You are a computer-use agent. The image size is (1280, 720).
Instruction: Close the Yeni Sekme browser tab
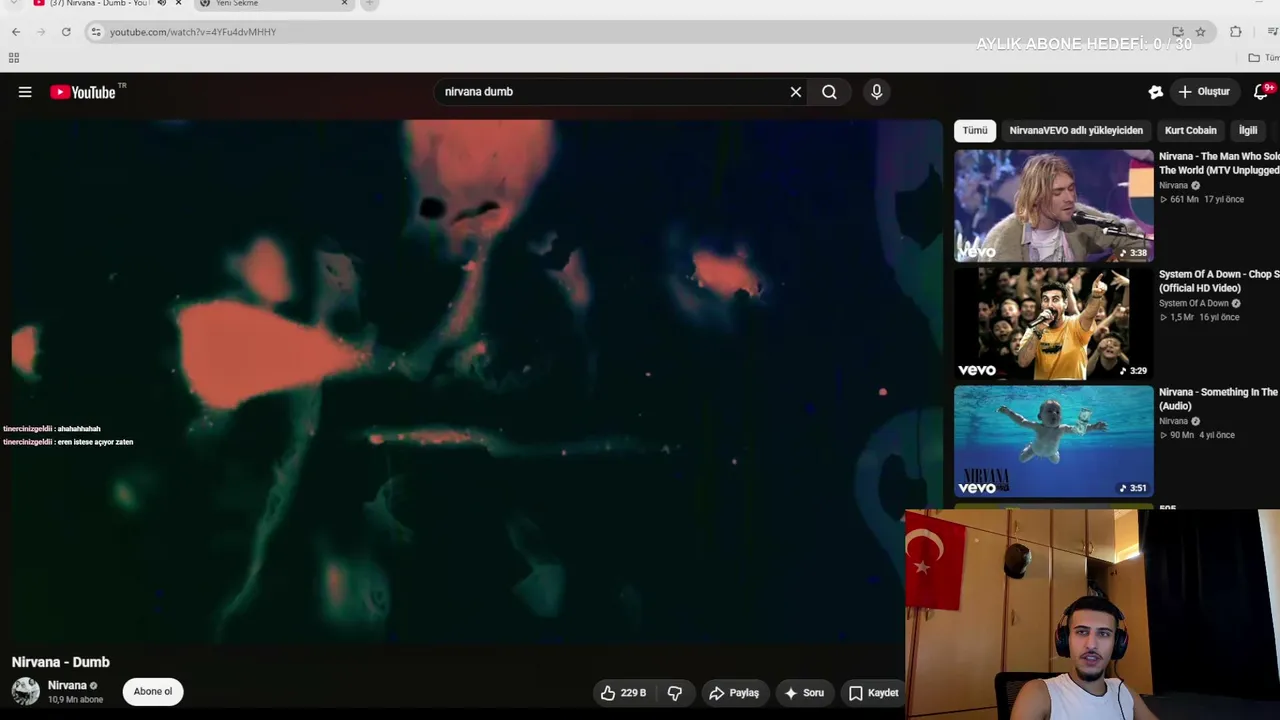coord(345,4)
